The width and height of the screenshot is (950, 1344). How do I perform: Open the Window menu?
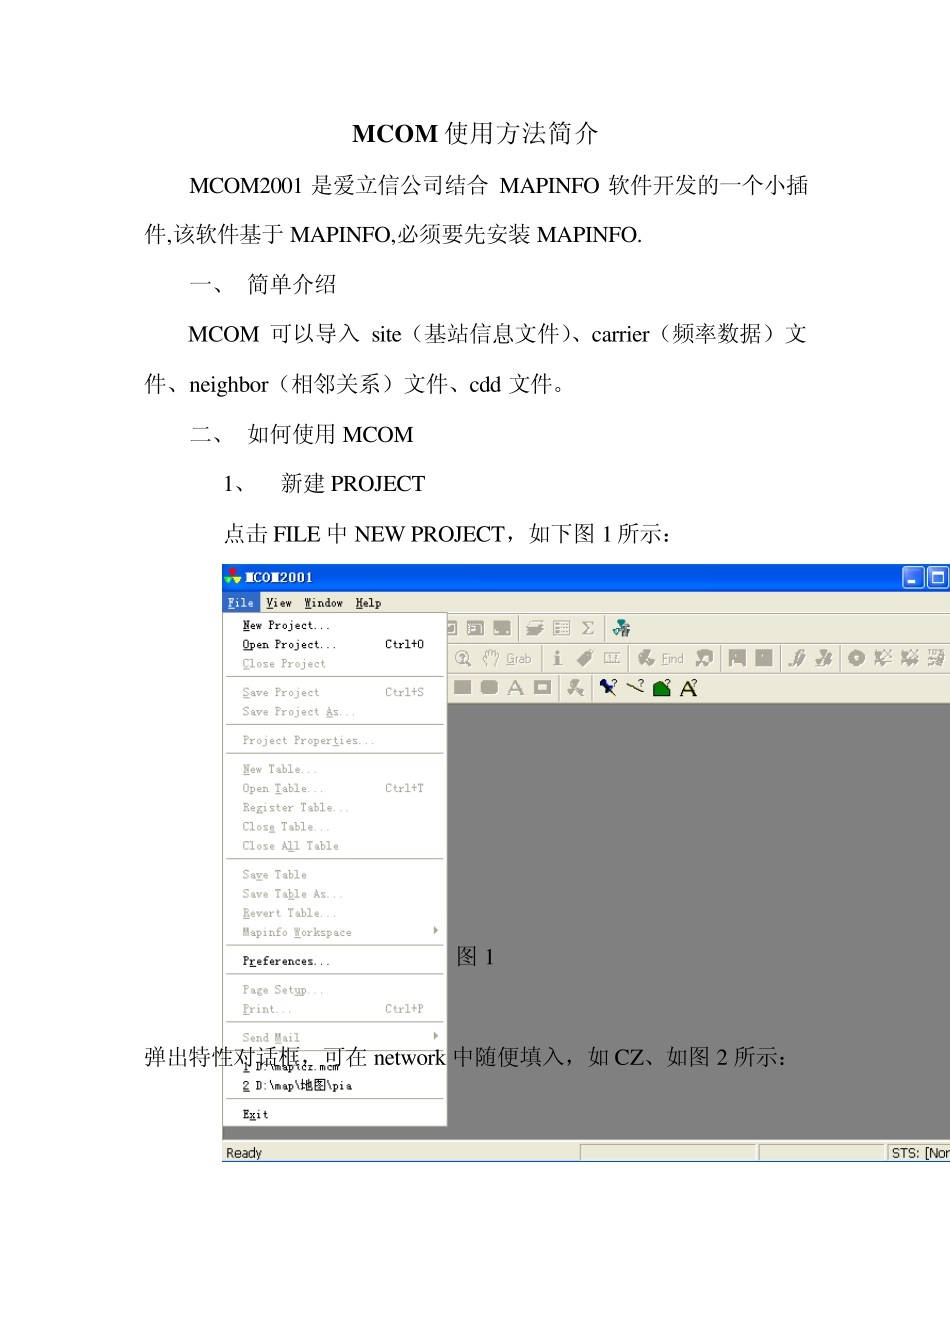click(323, 603)
